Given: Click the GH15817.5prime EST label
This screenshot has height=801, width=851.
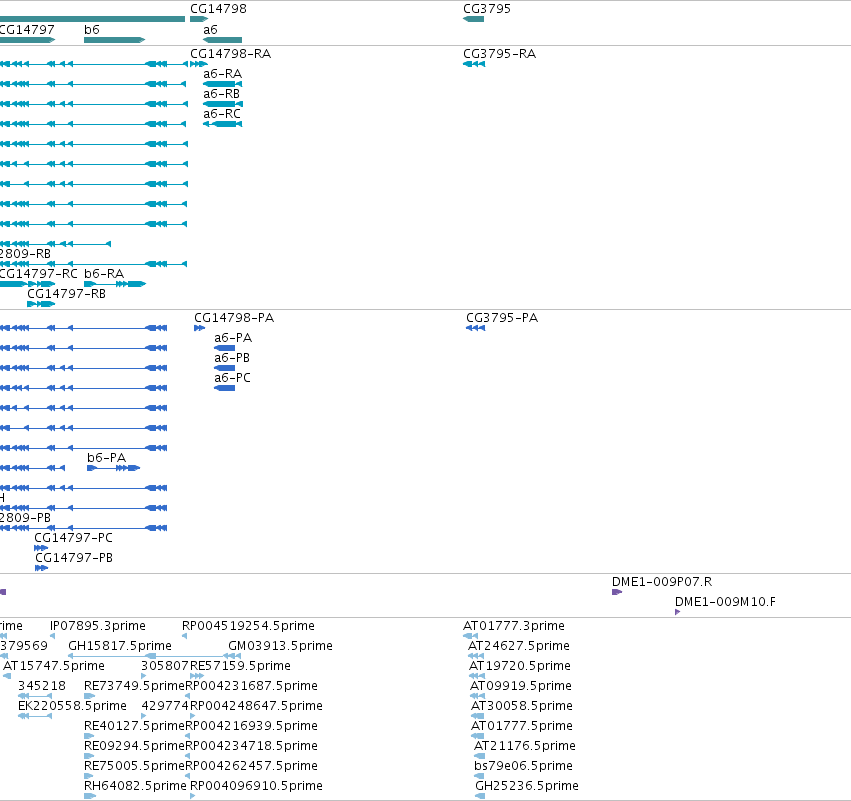Looking at the screenshot, I should [x=120, y=646].
